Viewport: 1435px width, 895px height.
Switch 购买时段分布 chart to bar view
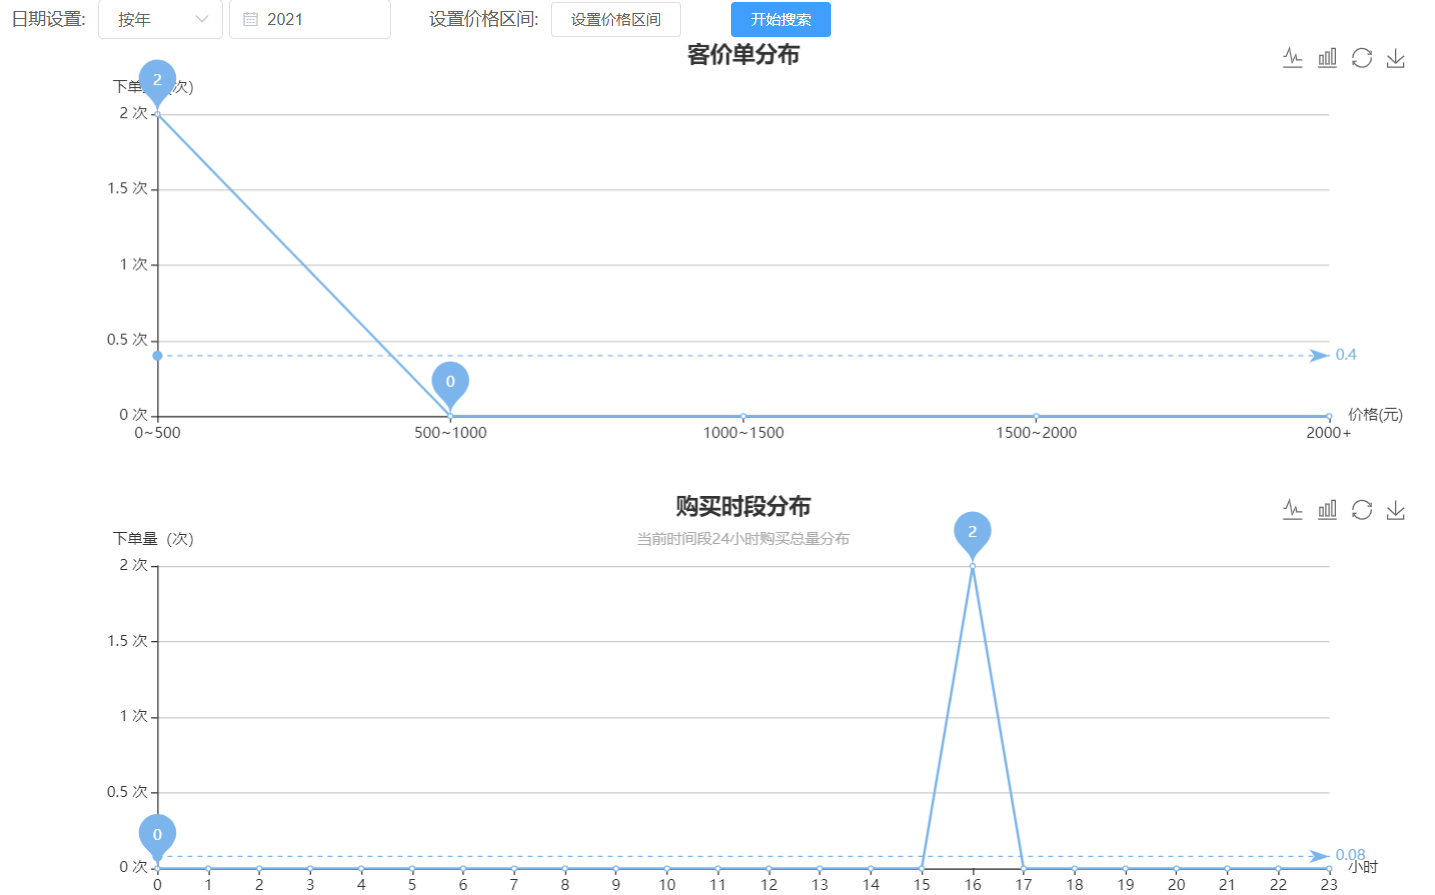tap(1327, 510)
